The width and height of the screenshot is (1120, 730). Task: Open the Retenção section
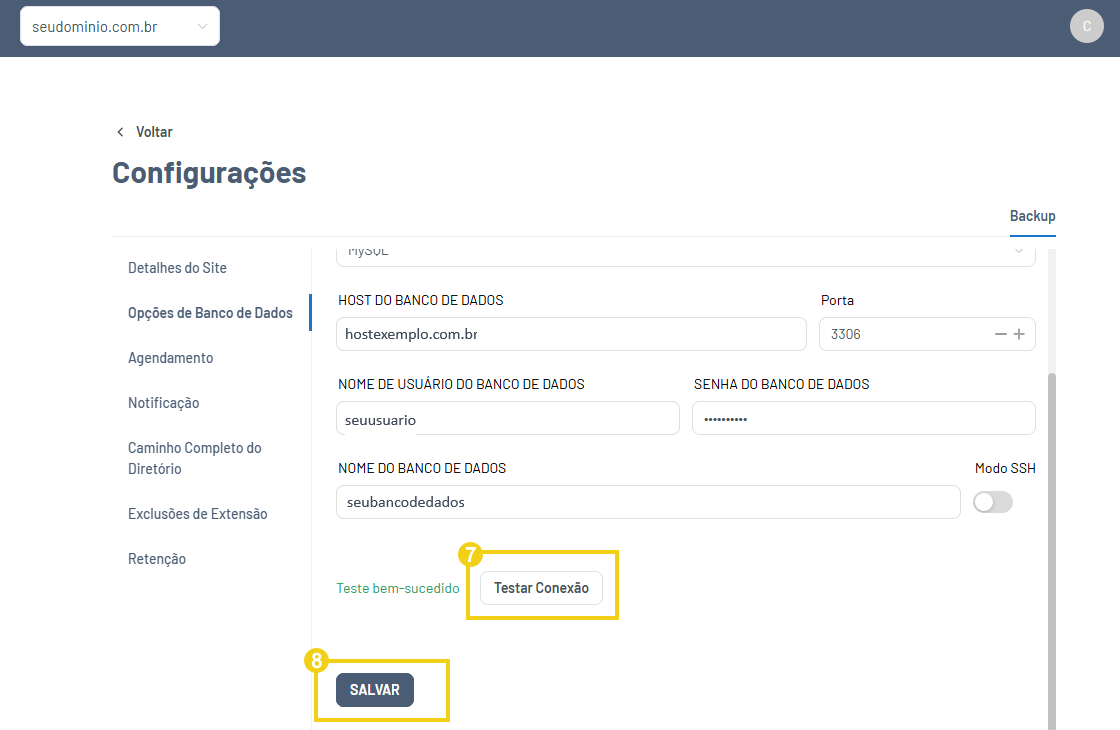point(157,559)
